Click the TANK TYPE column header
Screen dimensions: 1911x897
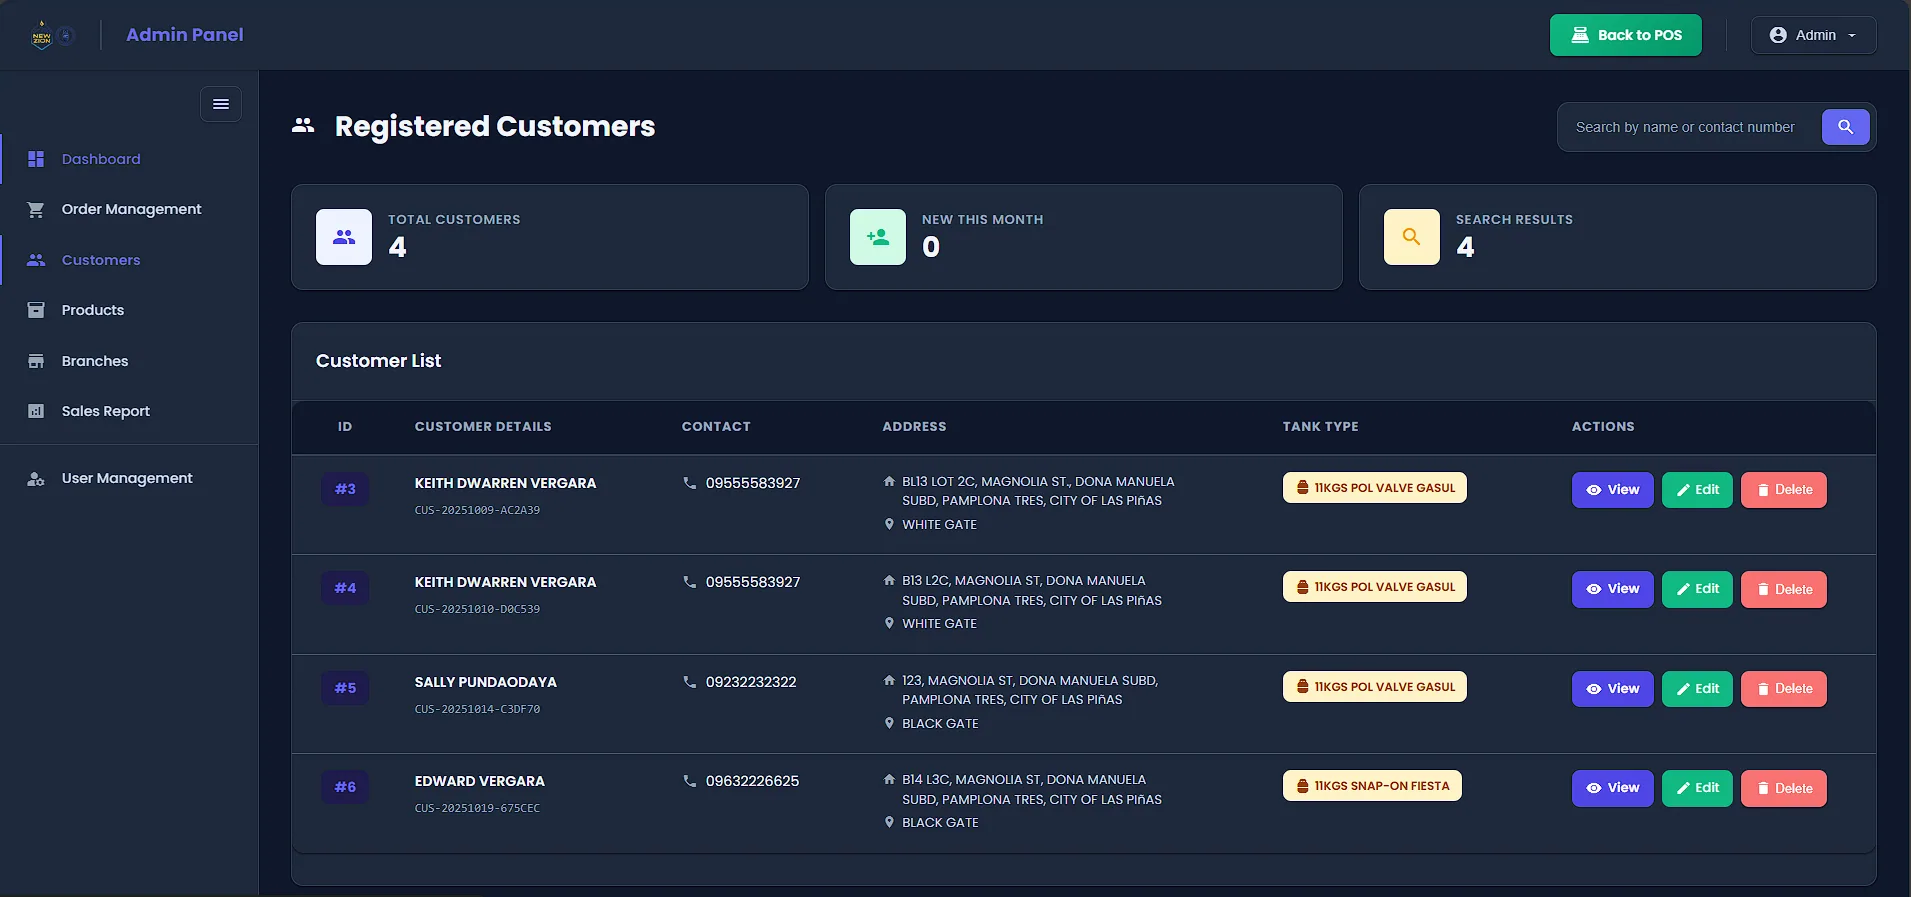(1320, 426)
